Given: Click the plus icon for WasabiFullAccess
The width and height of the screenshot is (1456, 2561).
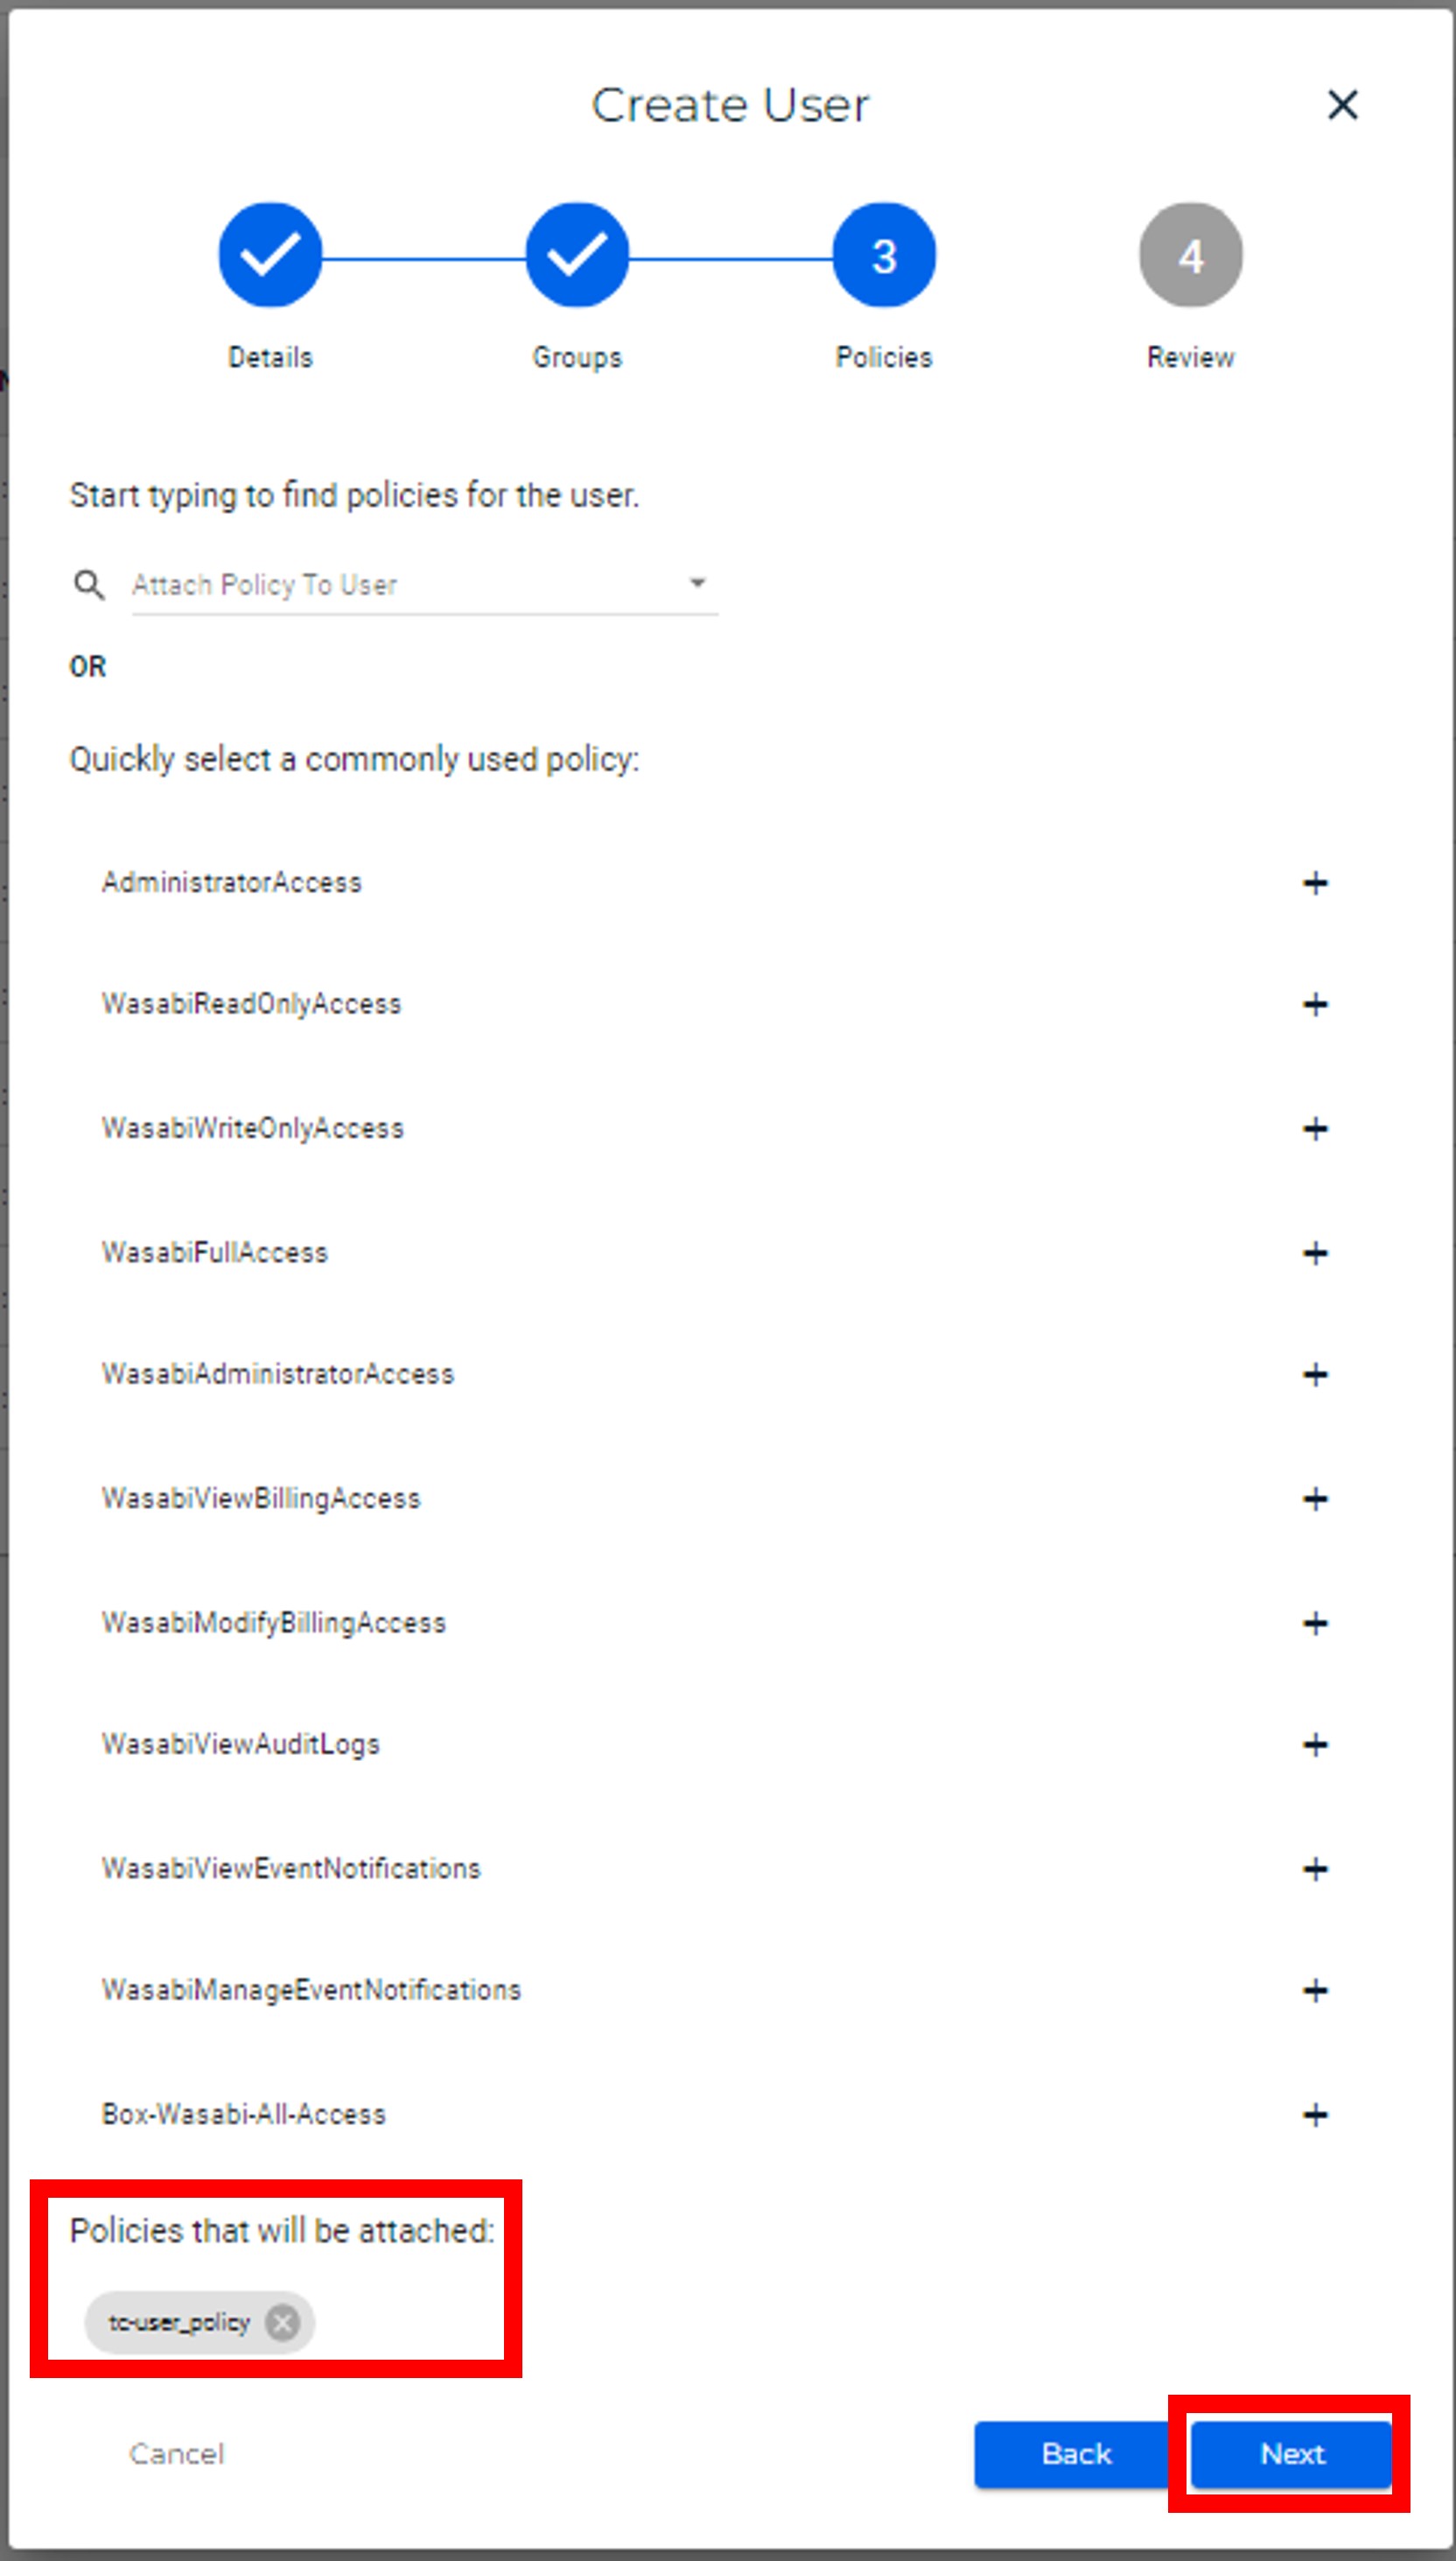Looking at the screenshot, I should (x=1315, y=1253).
